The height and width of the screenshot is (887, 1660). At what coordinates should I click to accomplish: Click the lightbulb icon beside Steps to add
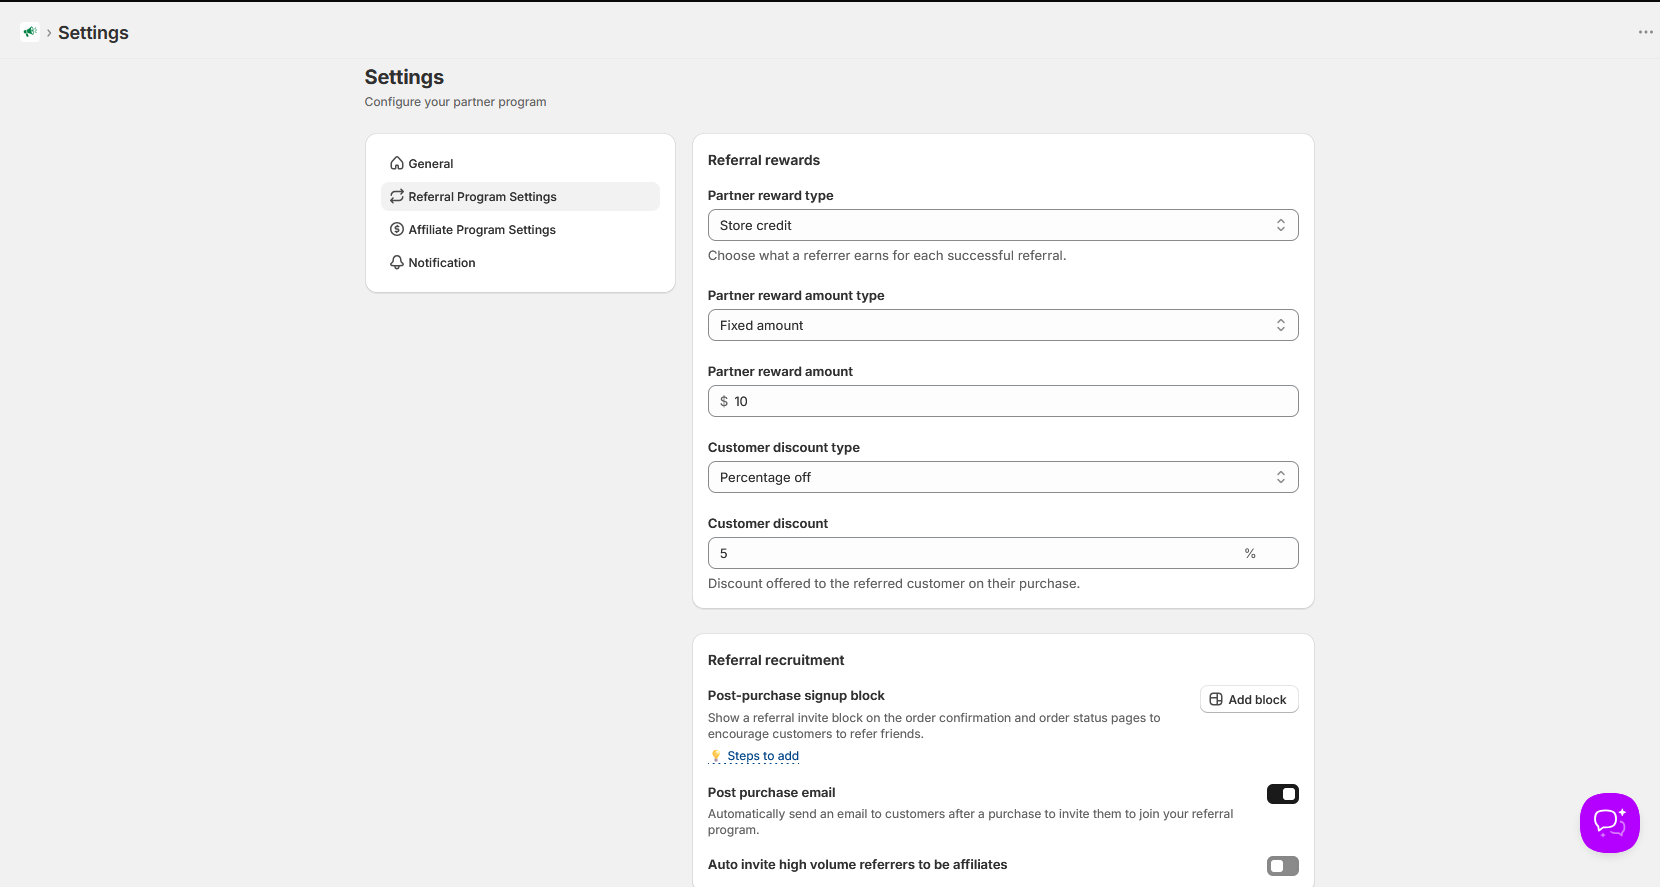coord(716,756)
